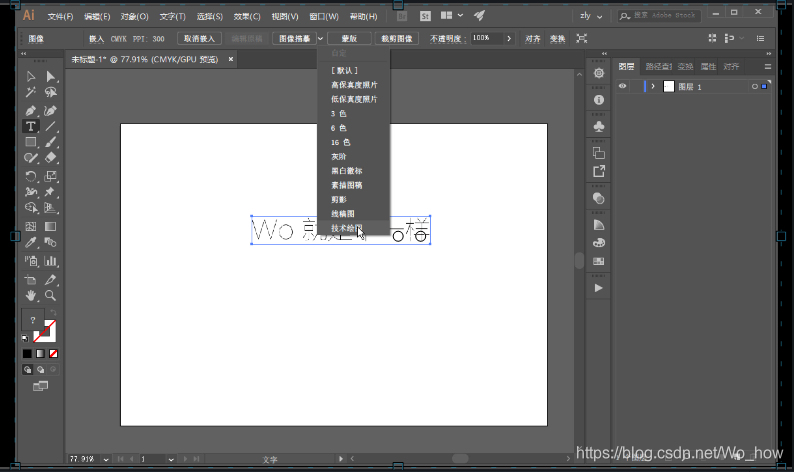Select the Blend tool
794x472 pixels.
click(x=51, y=242)
